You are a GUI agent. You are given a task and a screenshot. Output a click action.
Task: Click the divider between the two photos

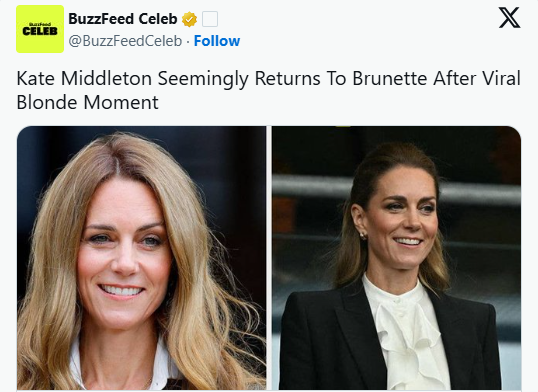[x=269, y=258]
